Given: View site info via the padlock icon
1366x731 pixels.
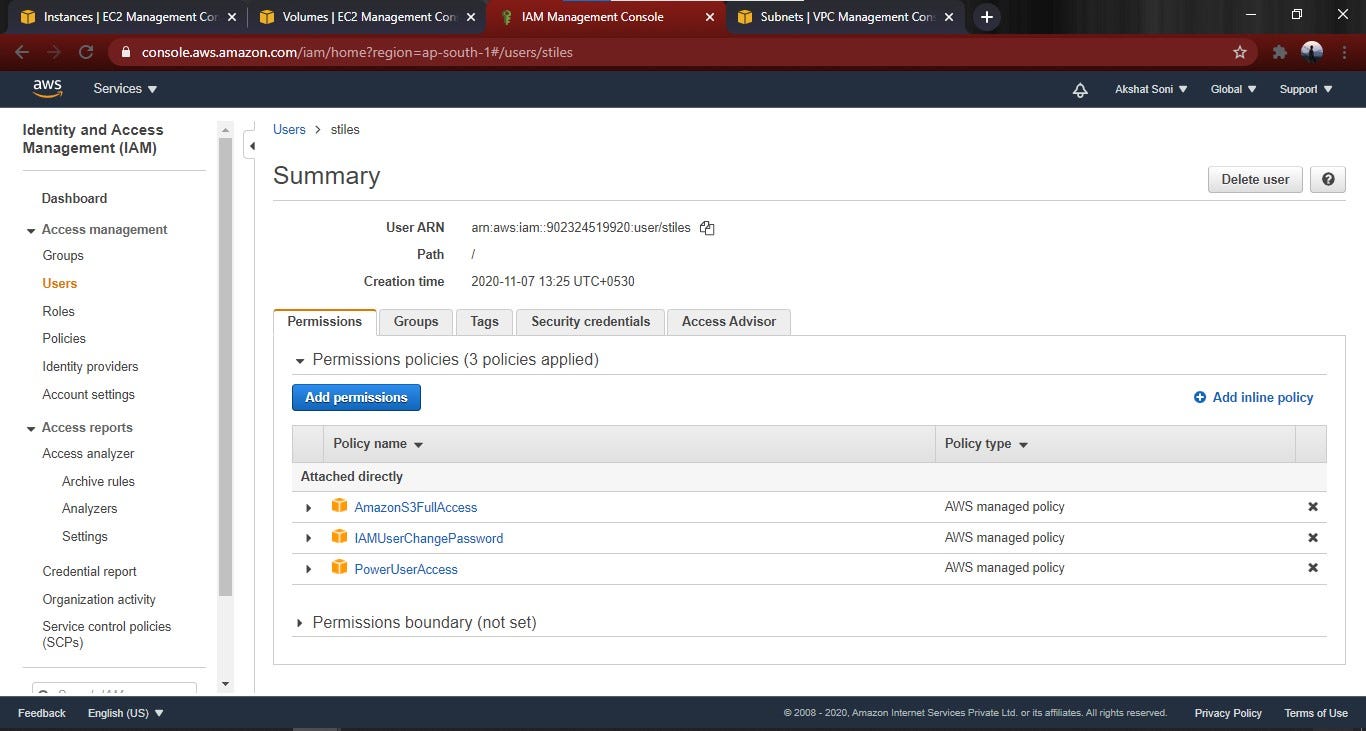Looking at the screenshot, I should pyautogui.click(x=125, y=52).
